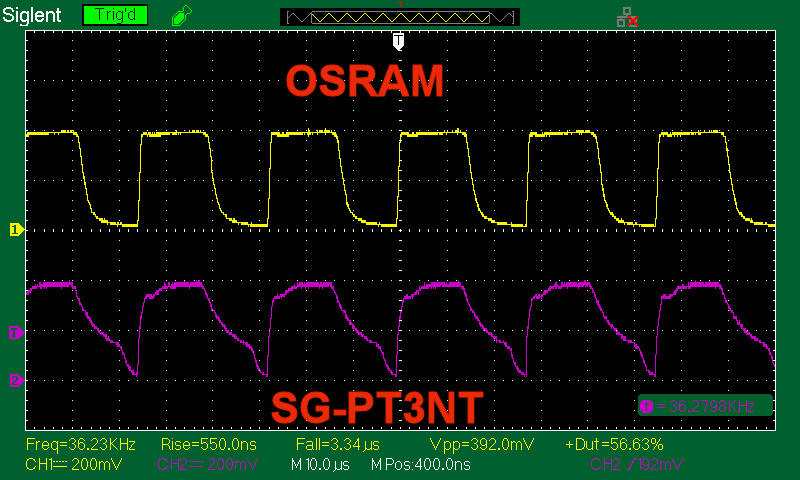Screen dimensions: 800x480
Task: Click the M Pos:400.0ns readout
Action: coord(420,464)
